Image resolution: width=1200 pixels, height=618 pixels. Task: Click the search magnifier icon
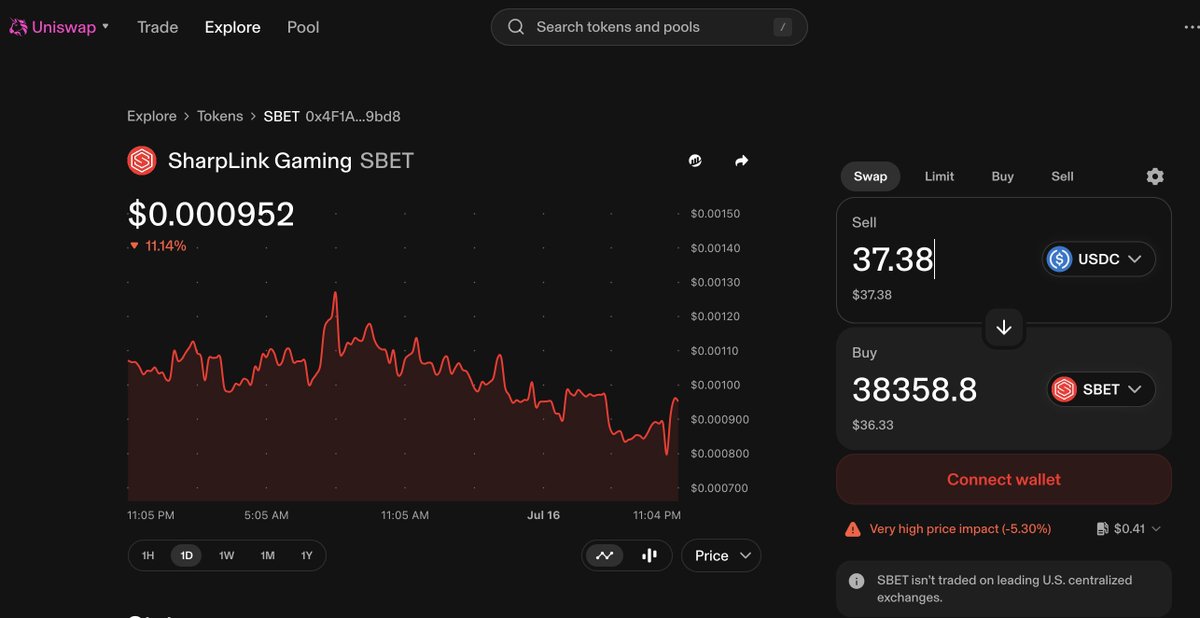(x=516, y=27)
